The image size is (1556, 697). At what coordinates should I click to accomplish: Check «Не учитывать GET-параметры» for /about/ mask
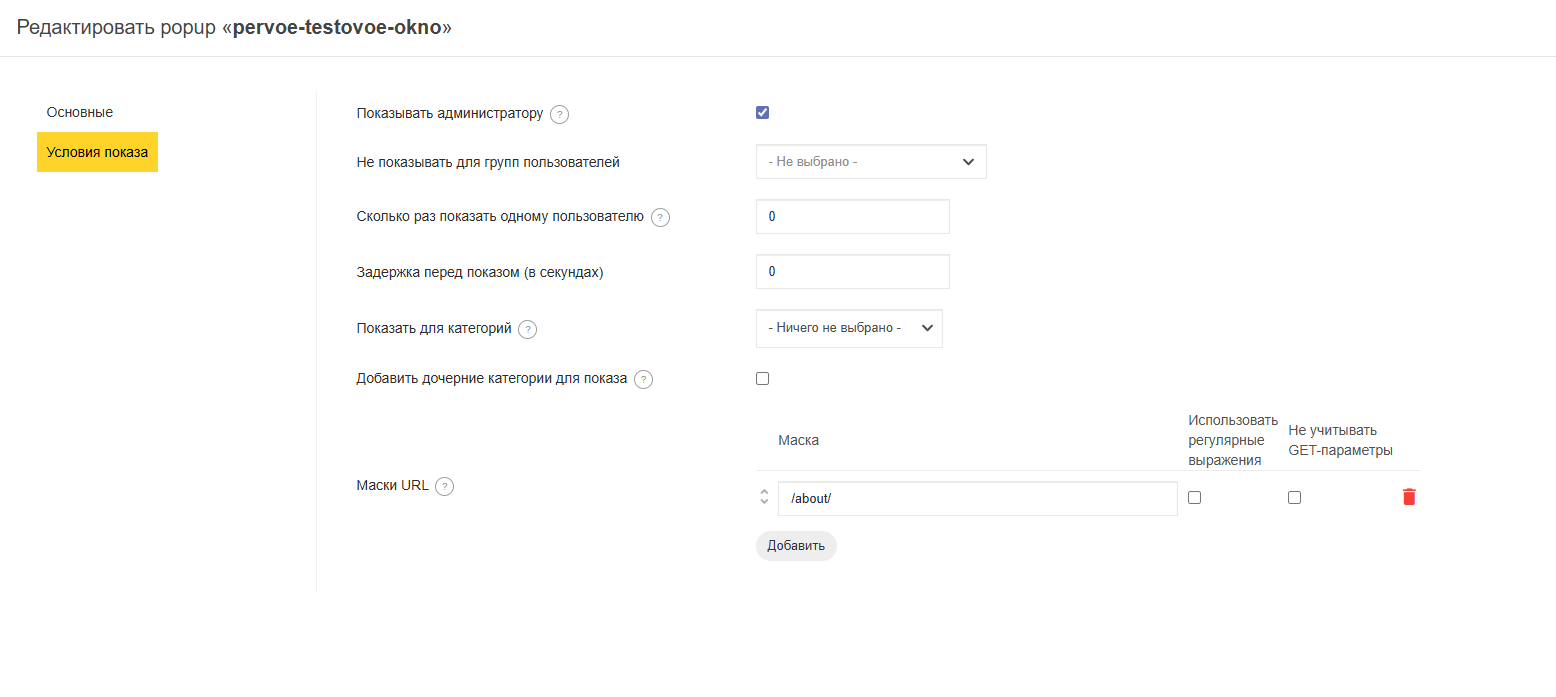(1294, 498)
